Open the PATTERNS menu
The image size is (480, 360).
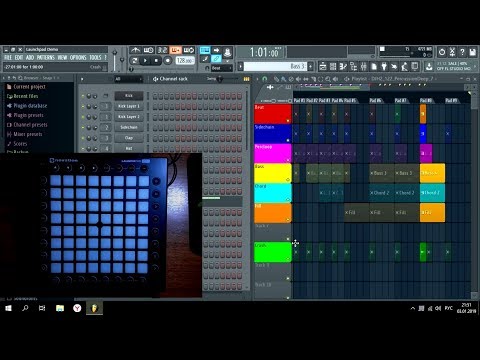(x=46, y=58)
